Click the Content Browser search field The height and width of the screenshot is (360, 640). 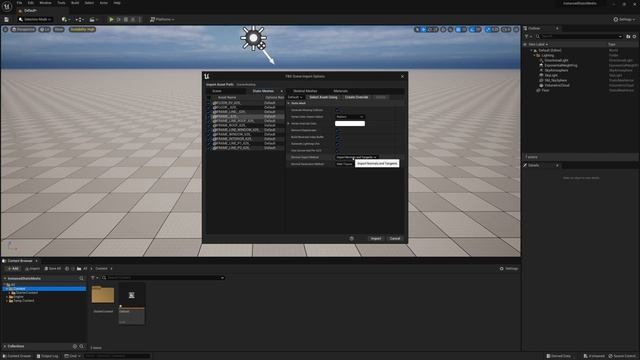(163, 278)
